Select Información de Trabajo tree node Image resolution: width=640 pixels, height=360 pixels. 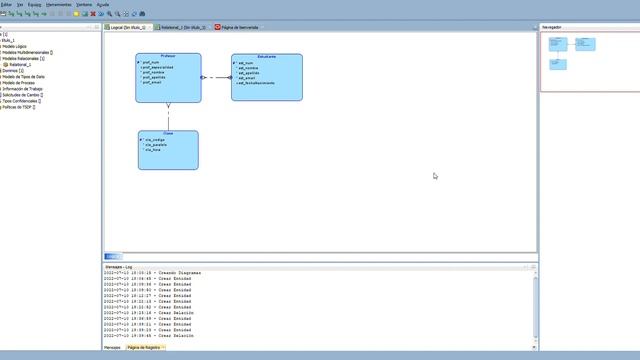pos(22,89)
